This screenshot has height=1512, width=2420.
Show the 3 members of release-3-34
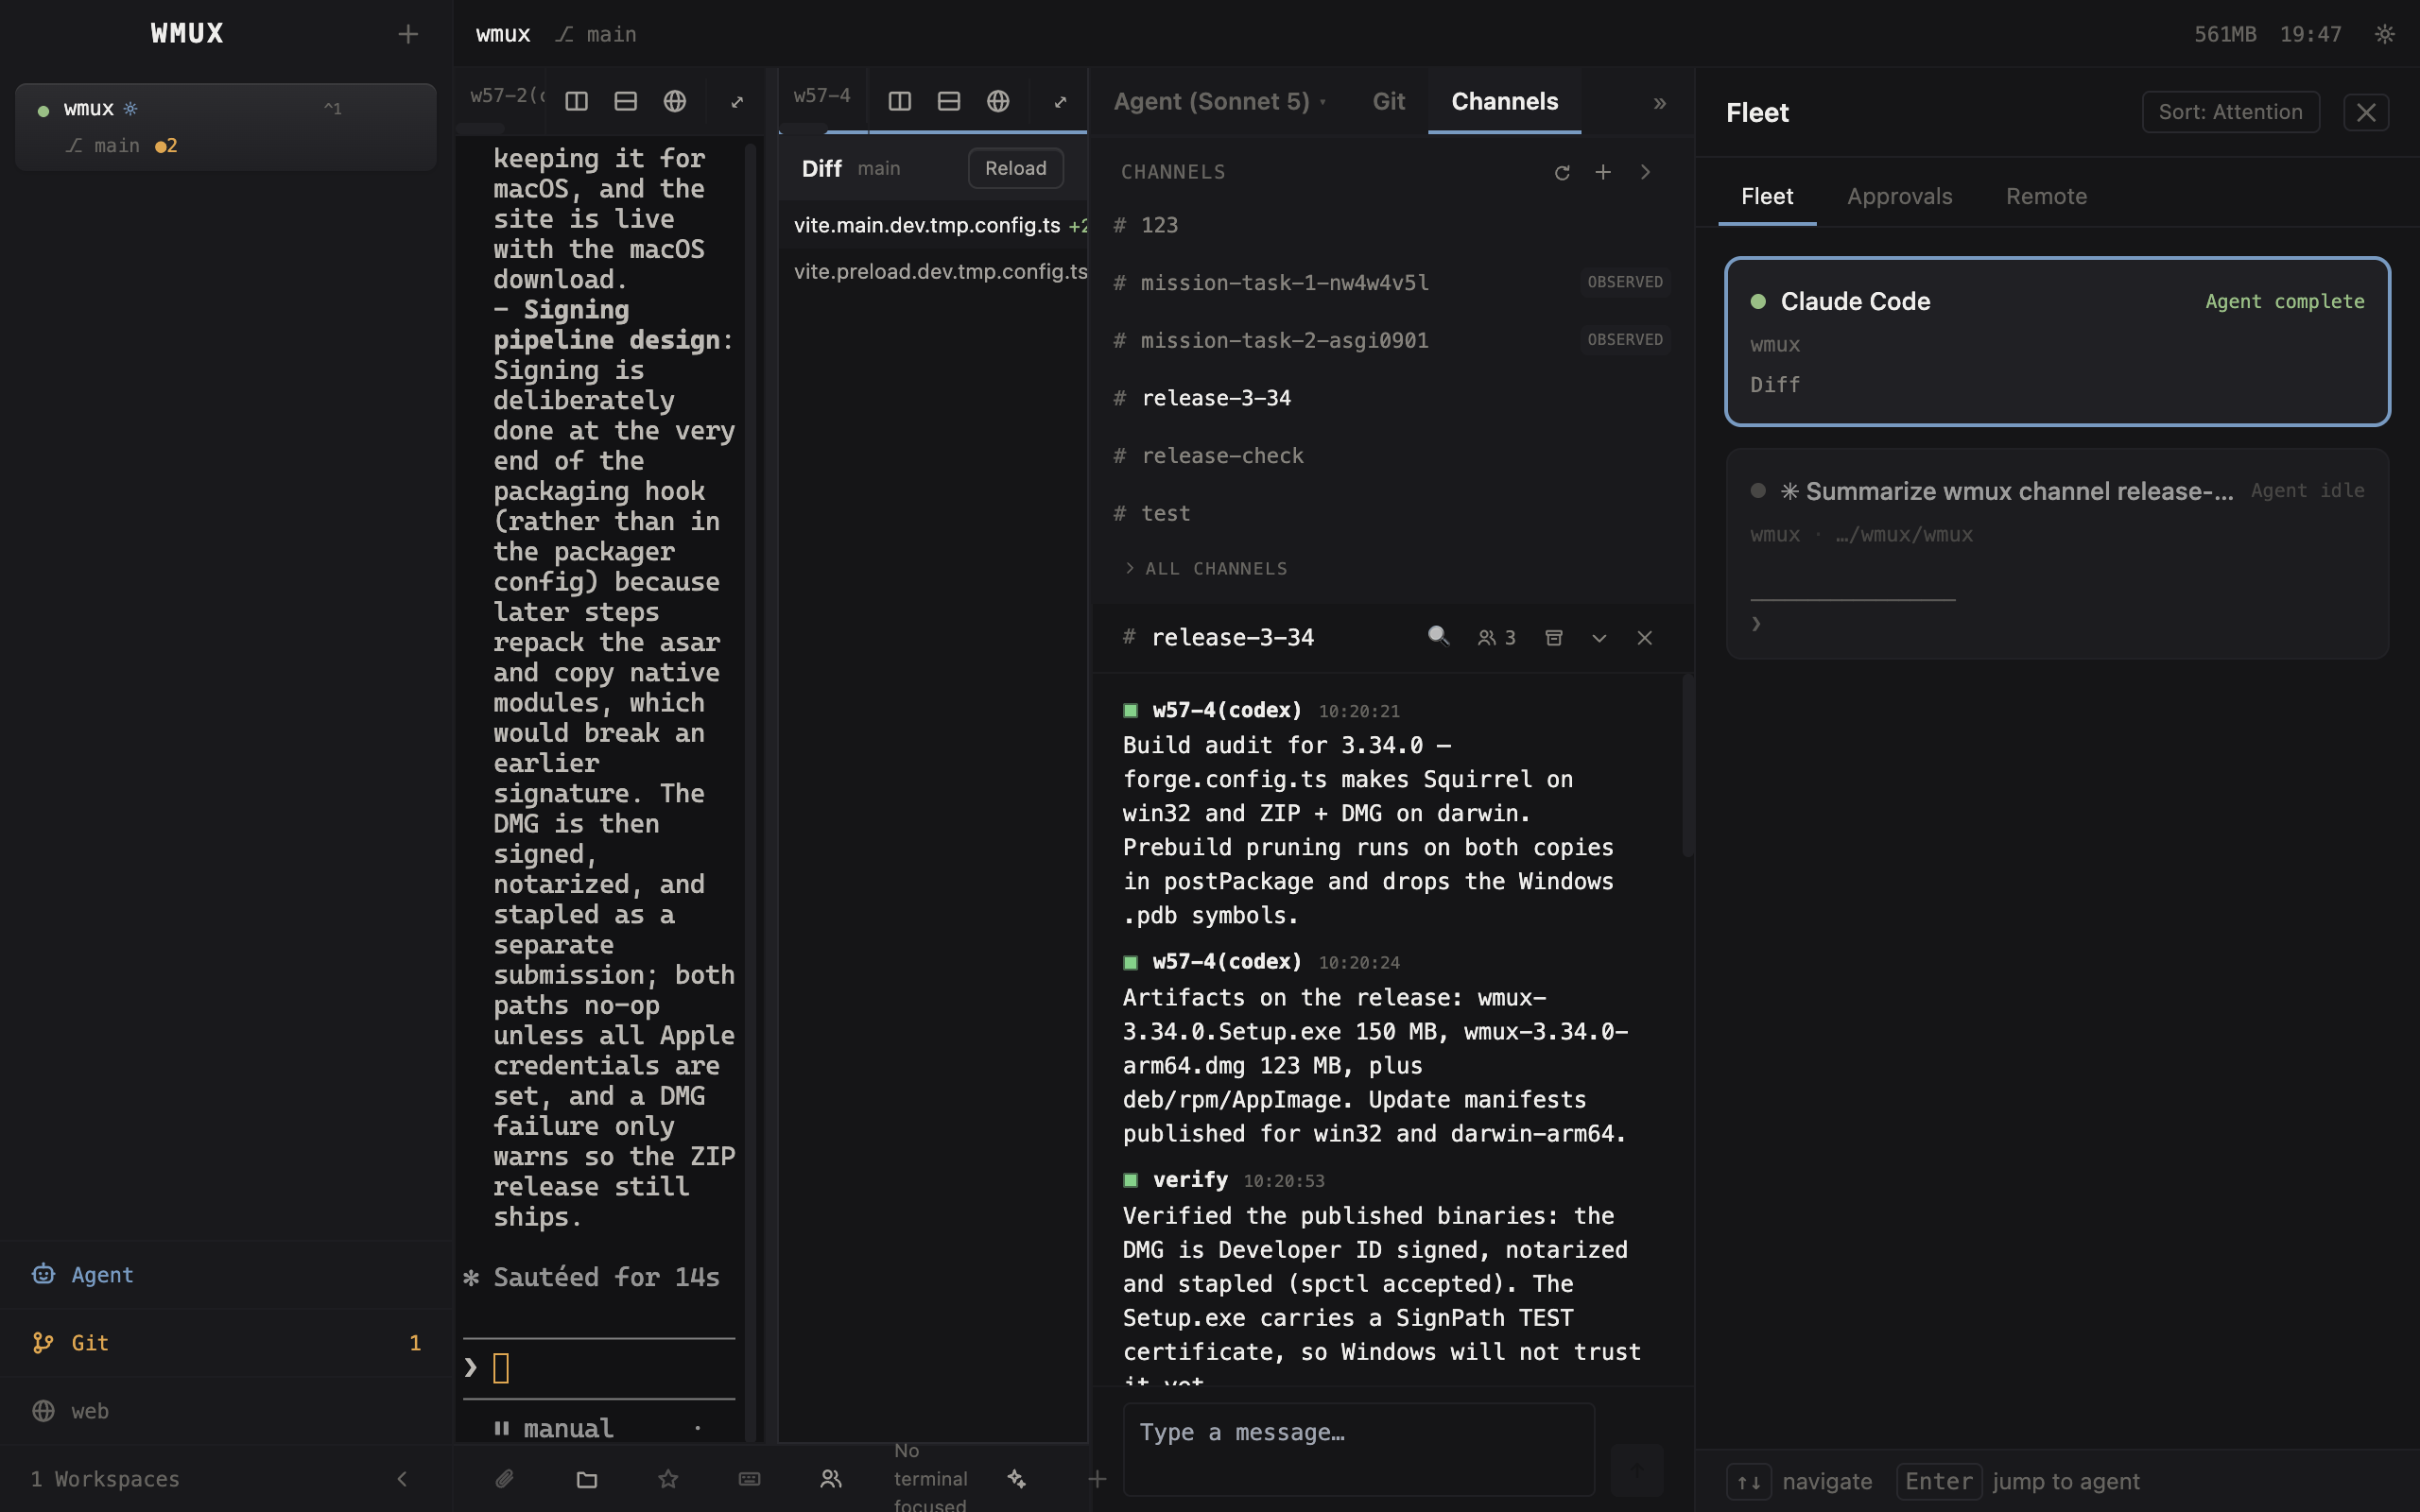click(1497, 637)
